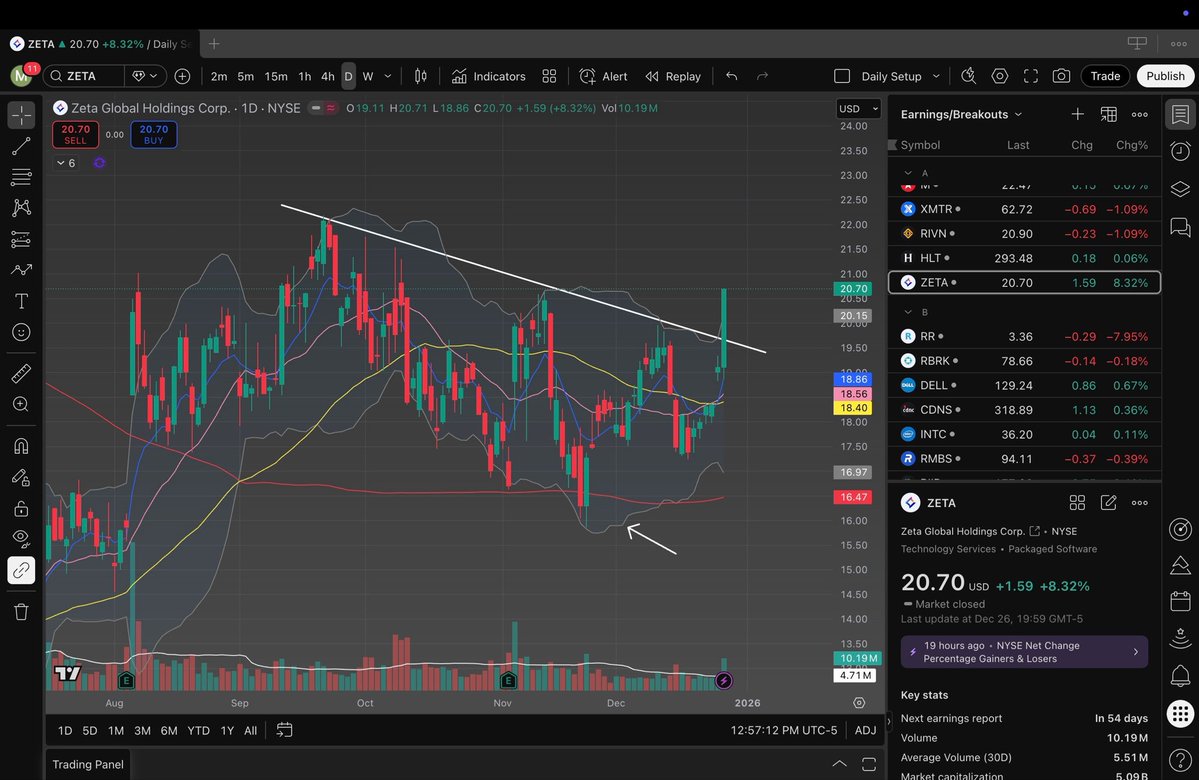
Task: Open the timeframe list dropdown arrow
Action: (x=388, y=76)
